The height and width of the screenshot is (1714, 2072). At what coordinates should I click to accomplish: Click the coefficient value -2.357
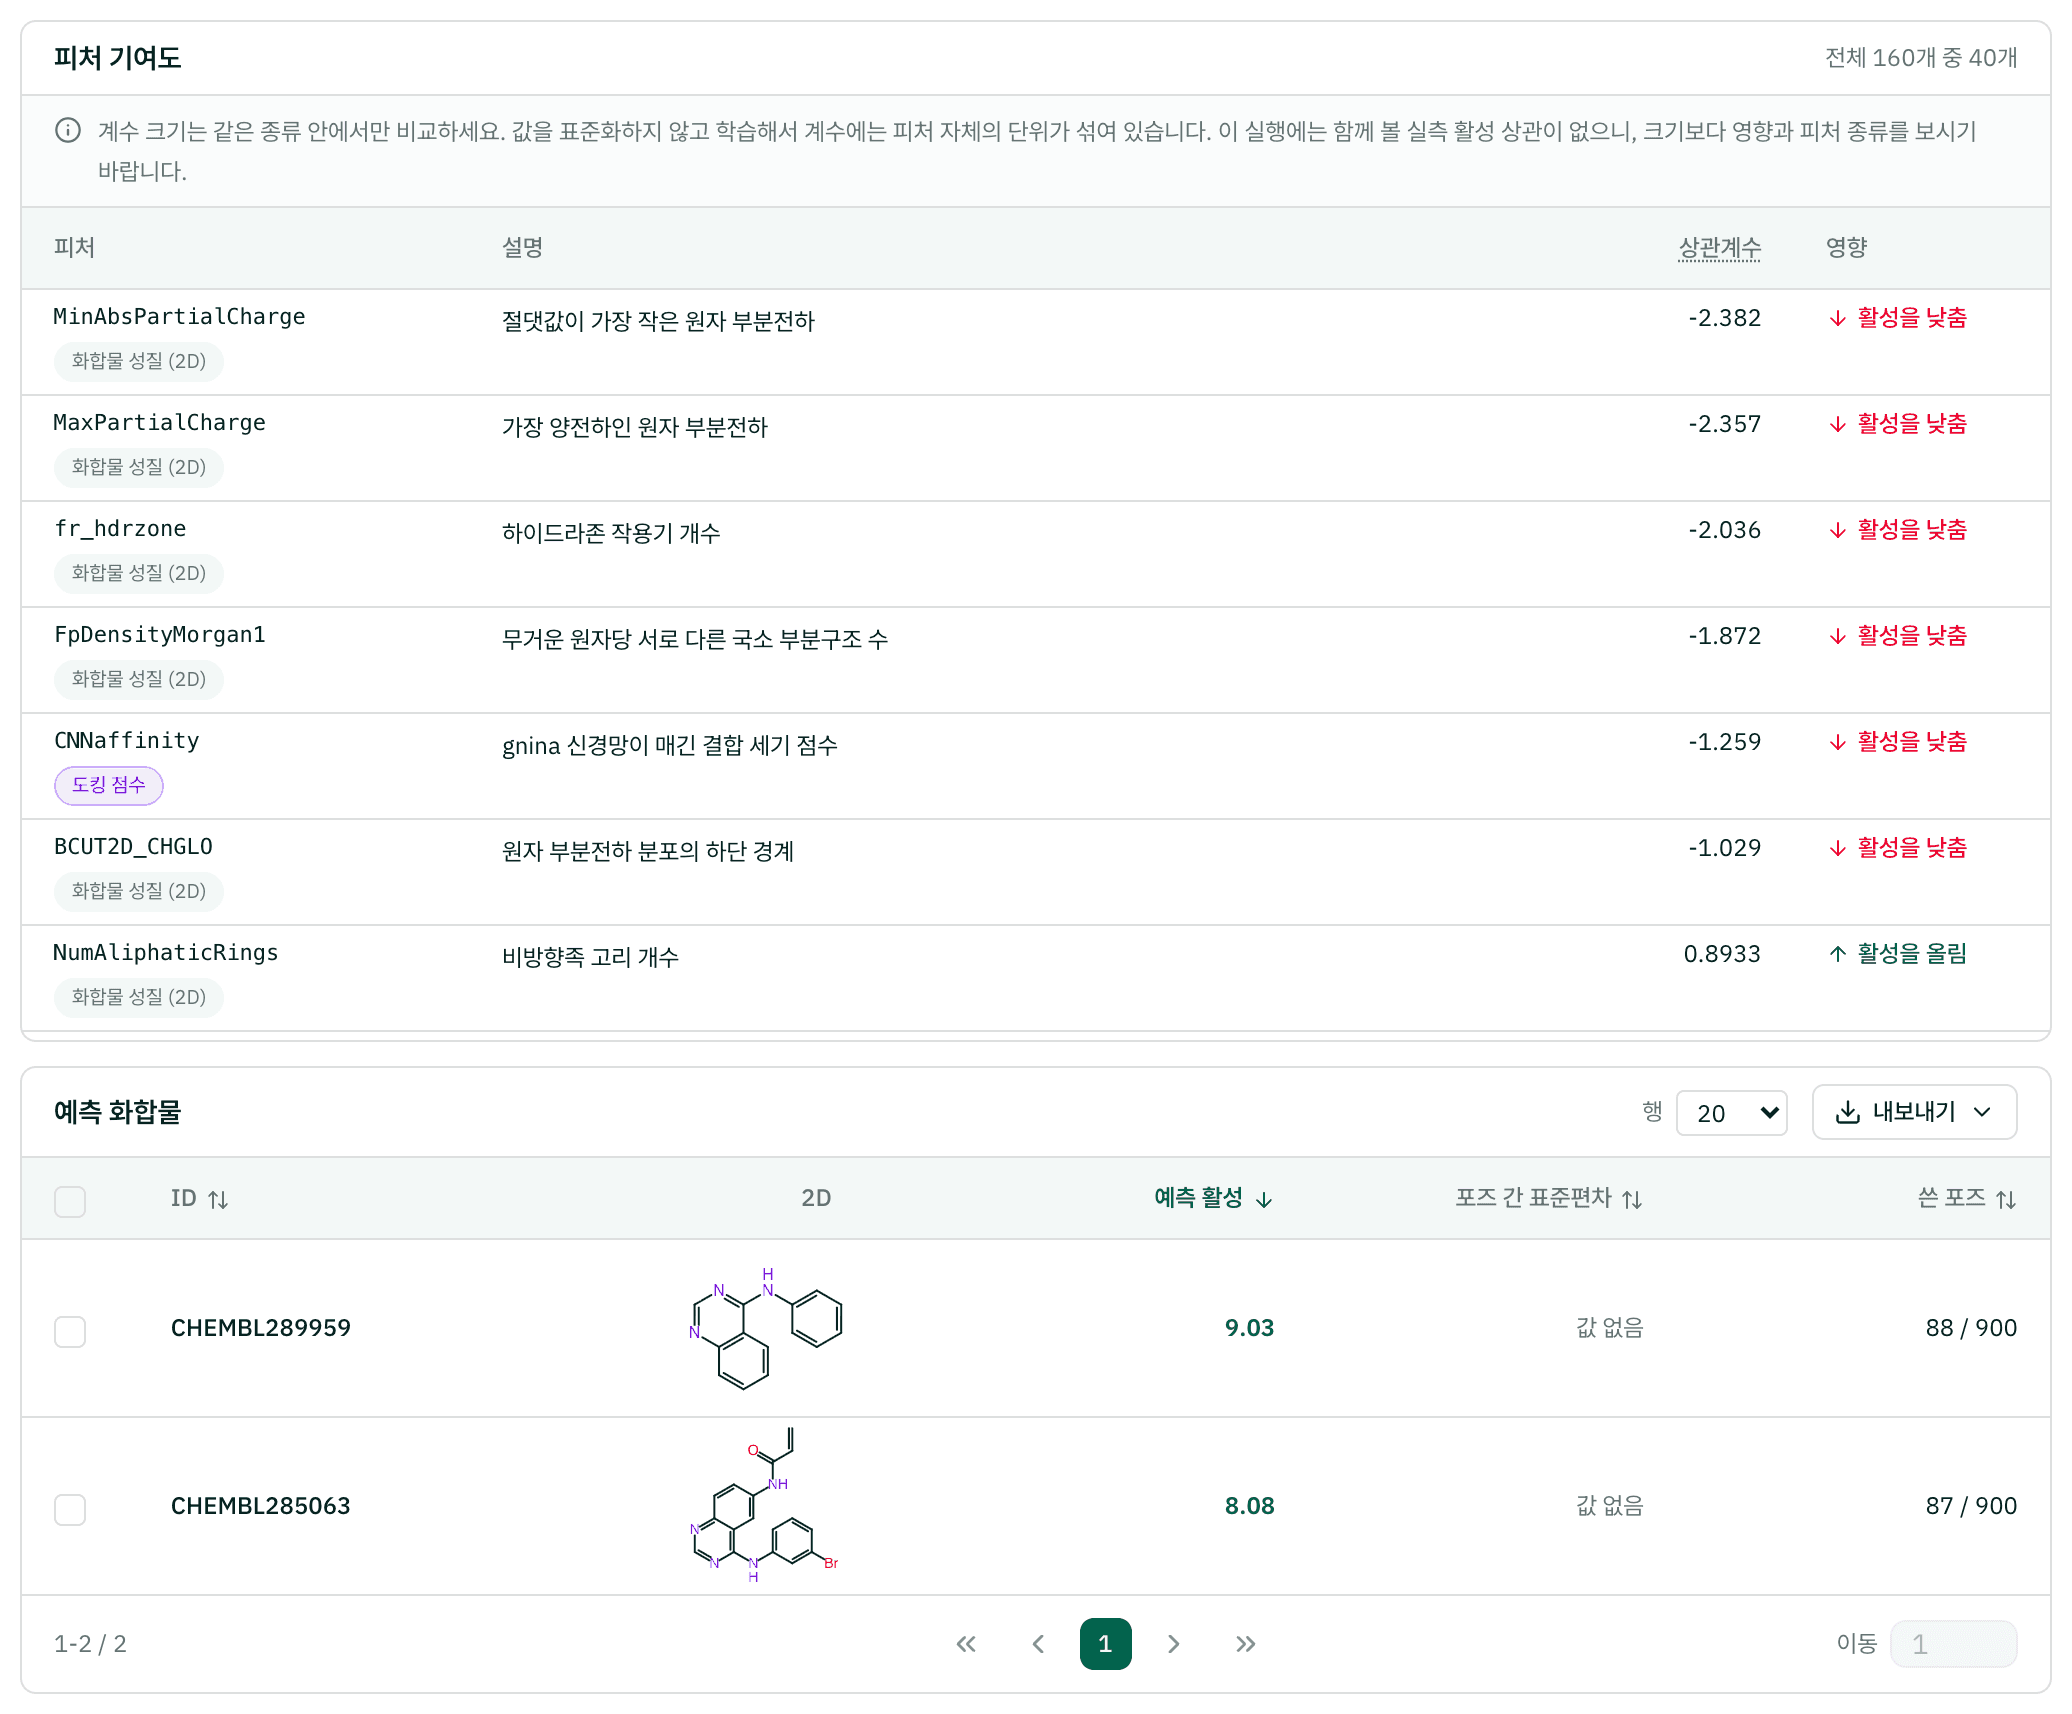[1724, 424]
